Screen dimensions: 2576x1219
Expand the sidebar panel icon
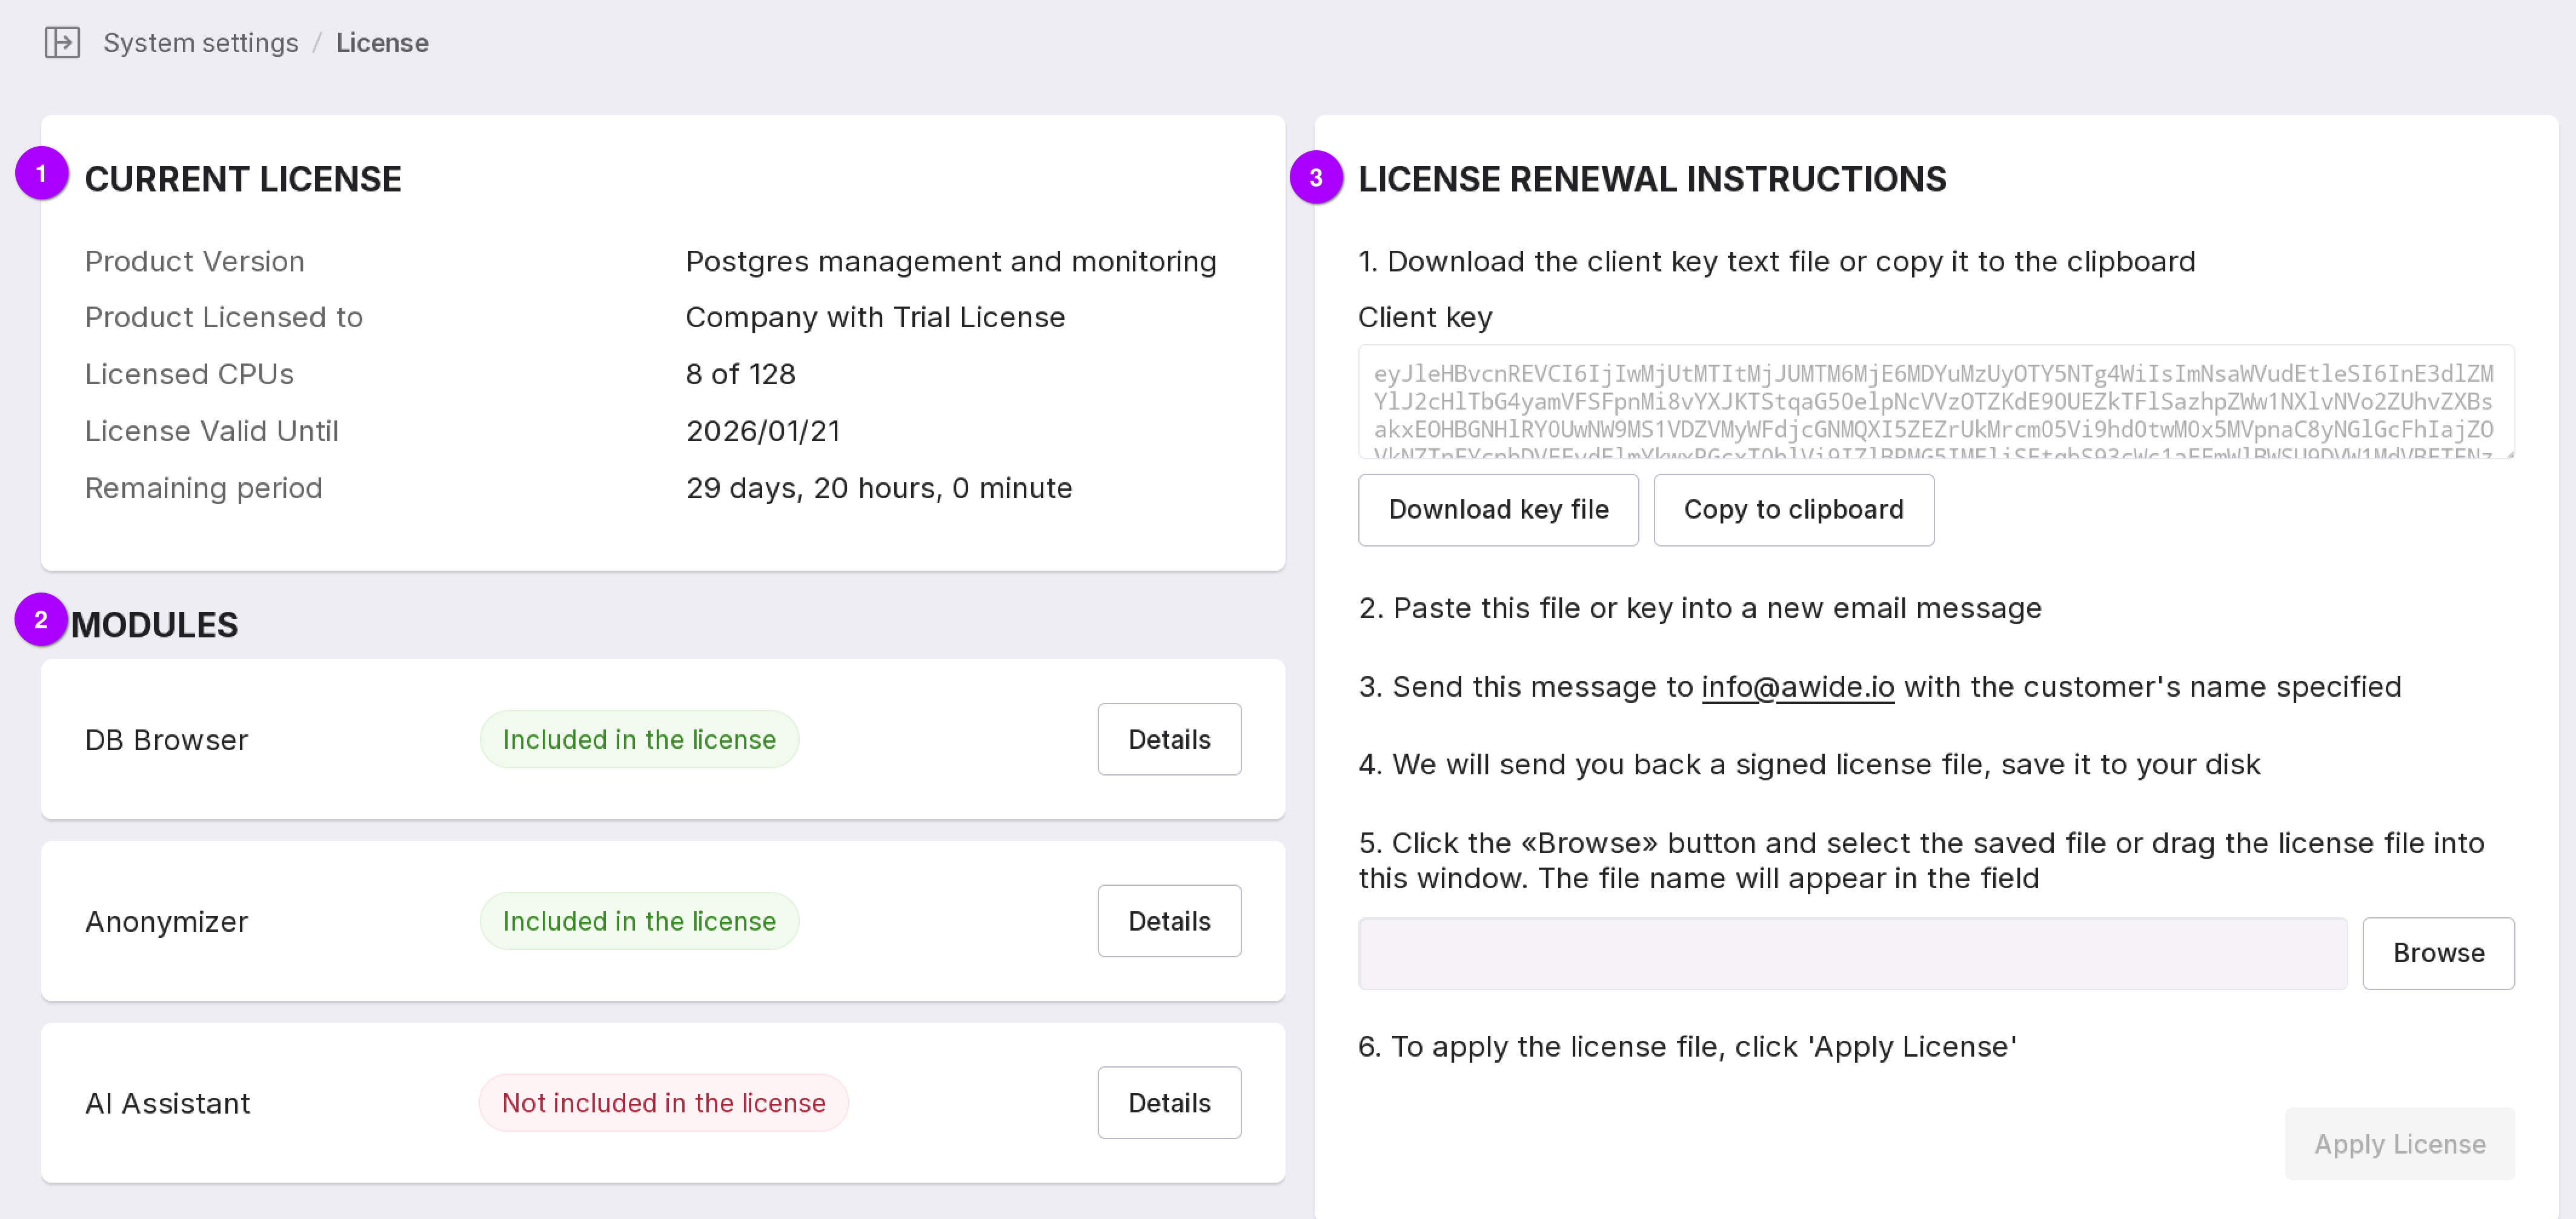pos(62,43)
